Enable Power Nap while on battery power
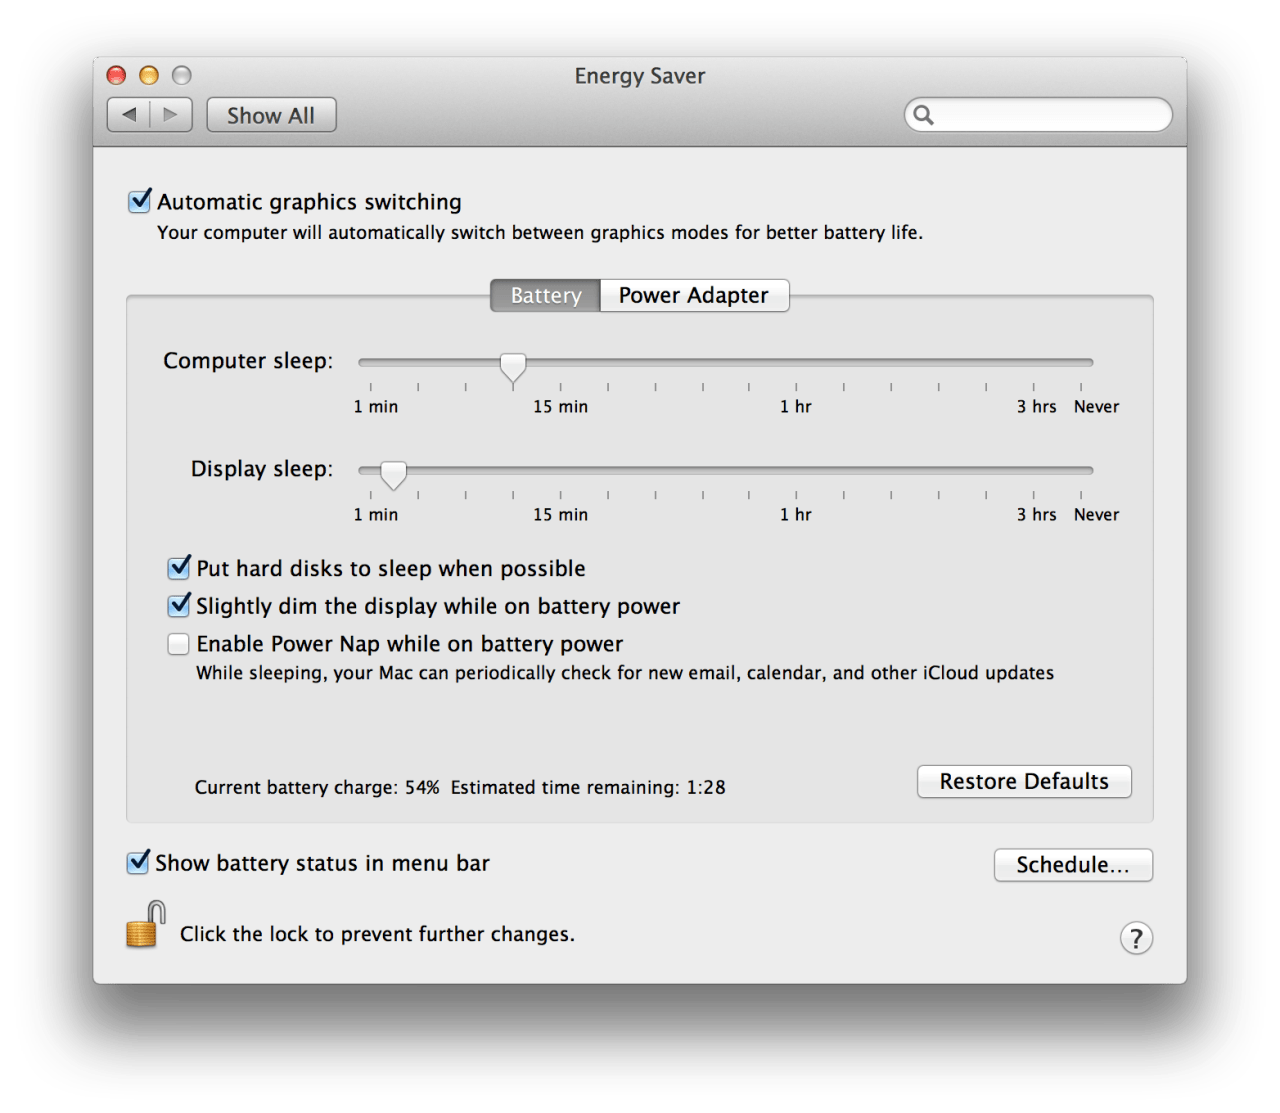Image resolution: width=1280 pixels, height=1113 pixels. pos(179,644)
